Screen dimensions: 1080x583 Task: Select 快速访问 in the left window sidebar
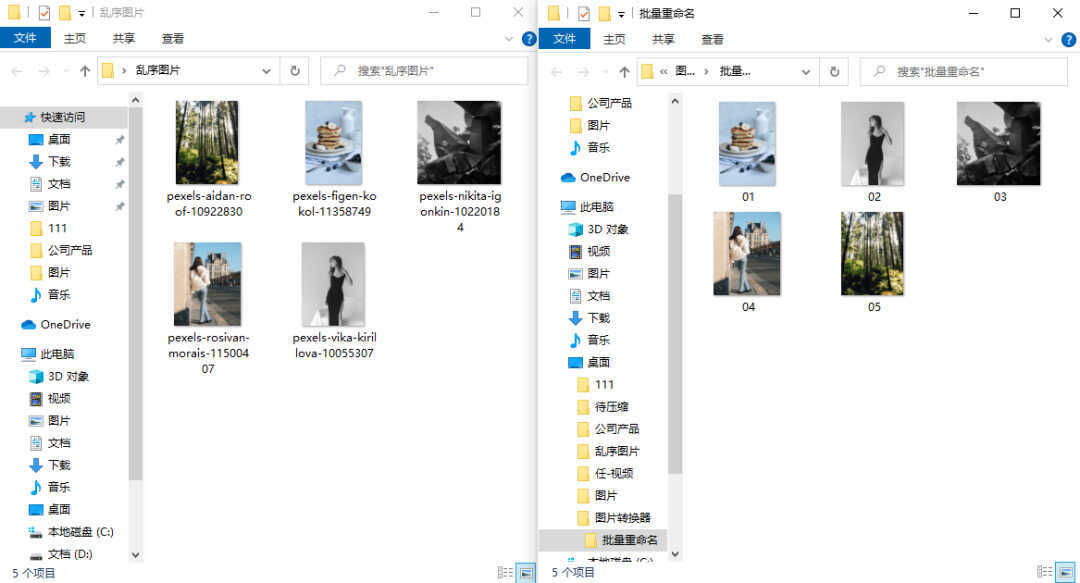click(x=63, y=117)
